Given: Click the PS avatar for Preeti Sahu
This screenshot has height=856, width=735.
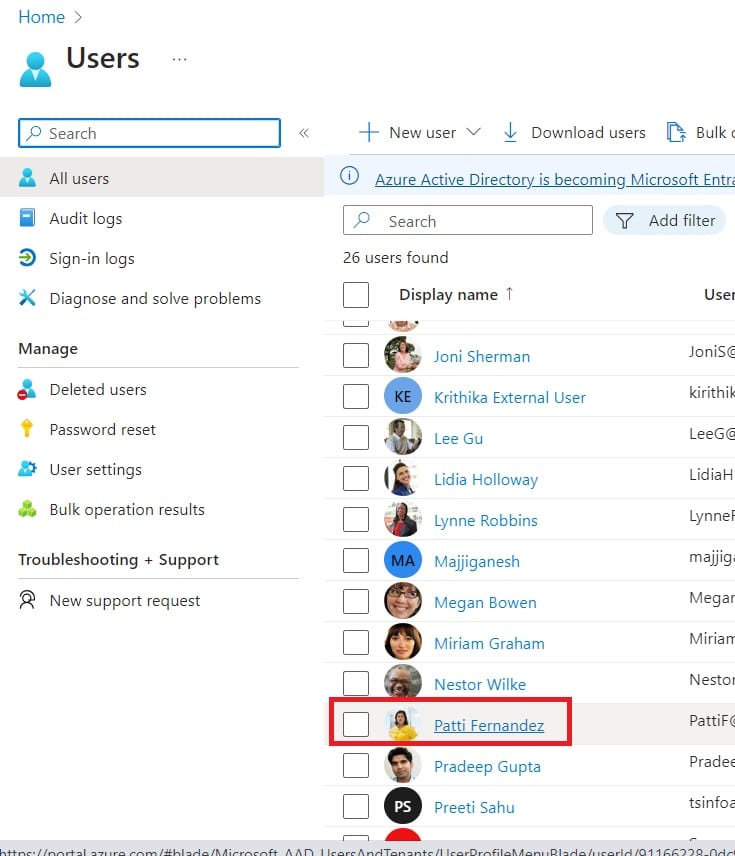Looking at the screenshot, I should pyautogui.click(x=403, y=806).
